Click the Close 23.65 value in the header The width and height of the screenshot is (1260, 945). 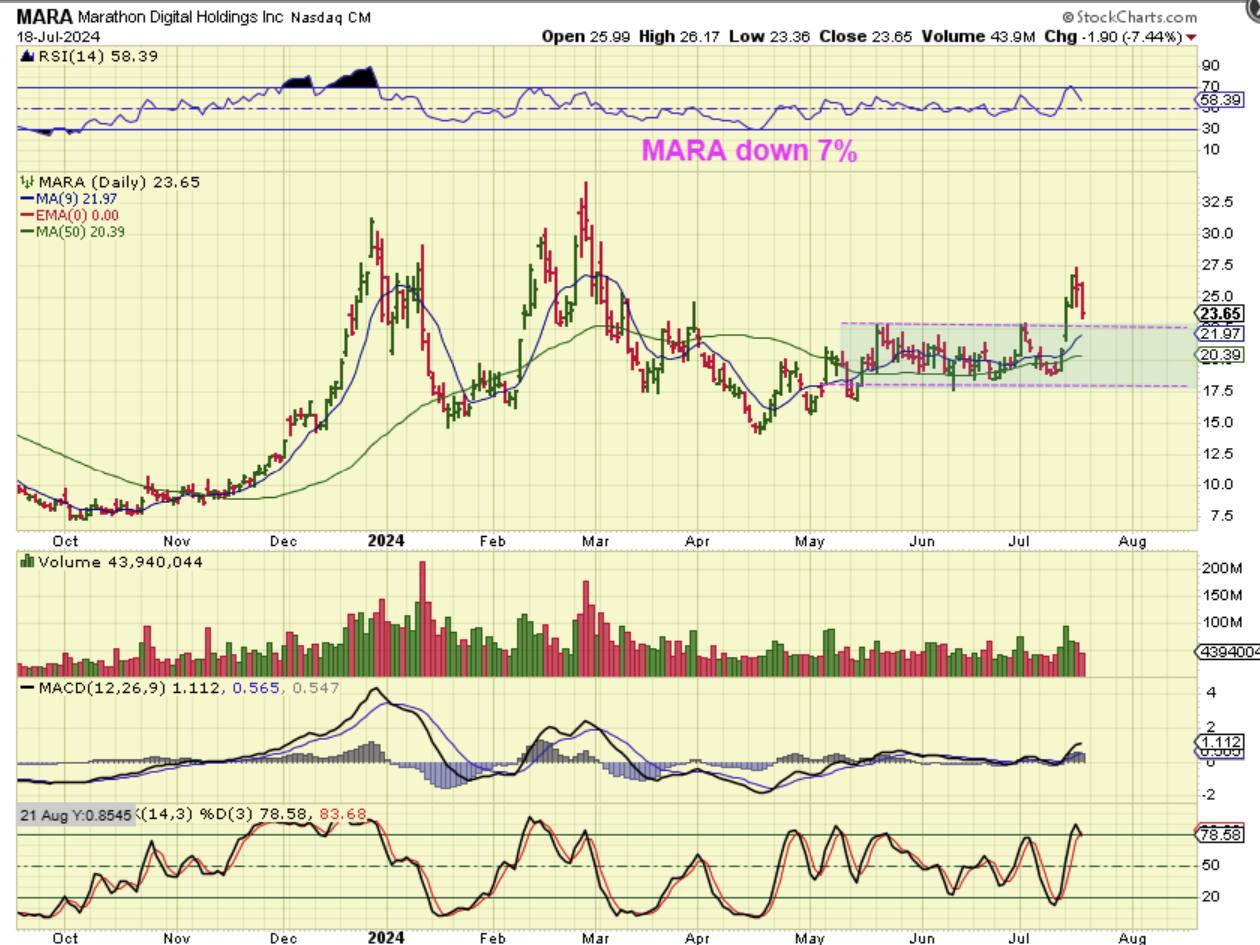[863, 36]
